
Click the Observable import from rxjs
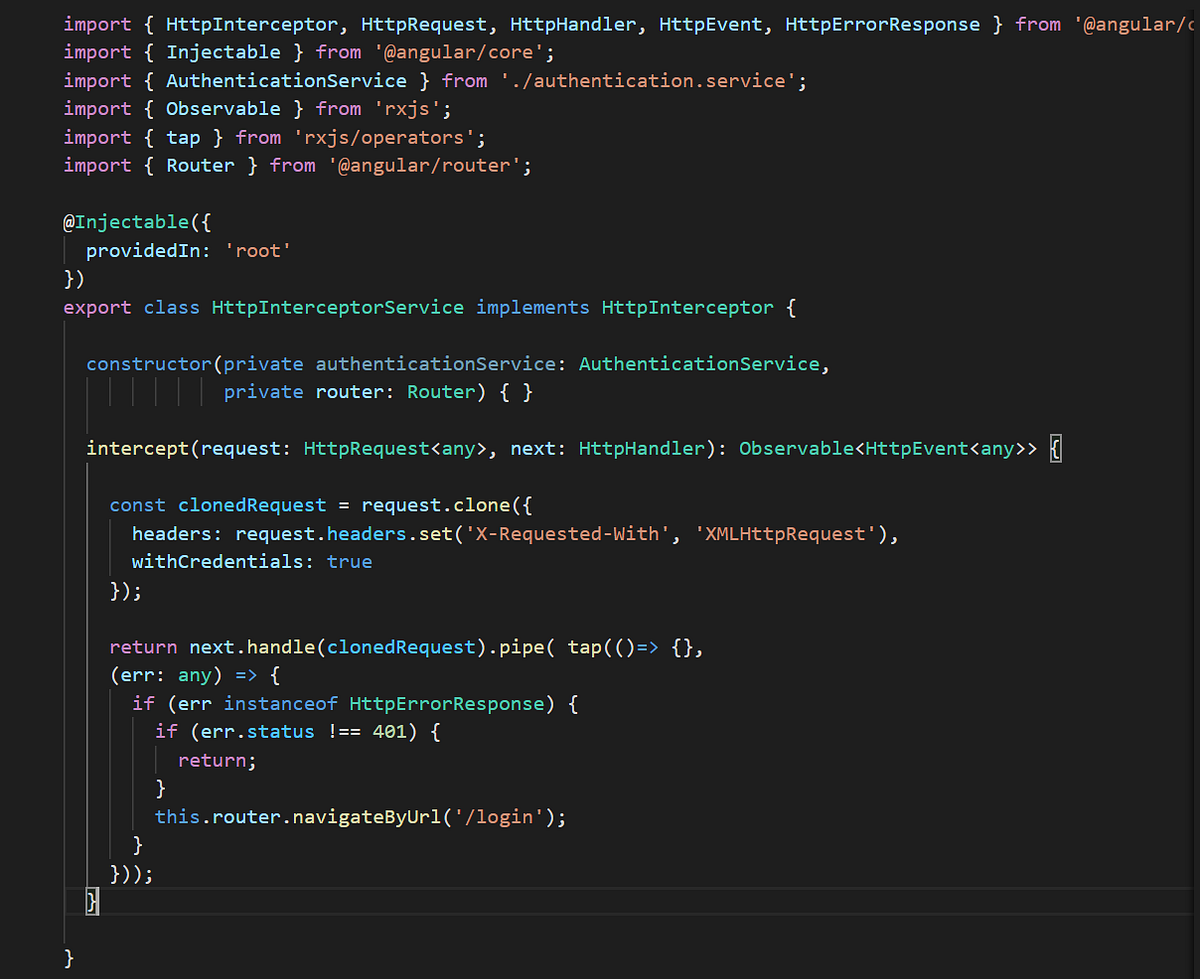click(223, 108)
